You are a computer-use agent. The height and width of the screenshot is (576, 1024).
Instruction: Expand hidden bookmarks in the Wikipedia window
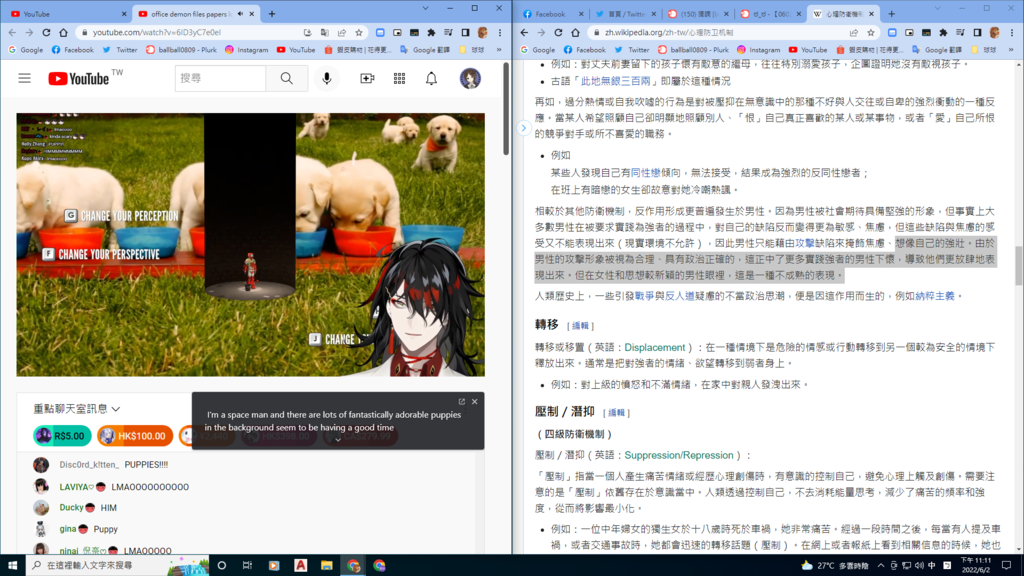click(1011, 50)
